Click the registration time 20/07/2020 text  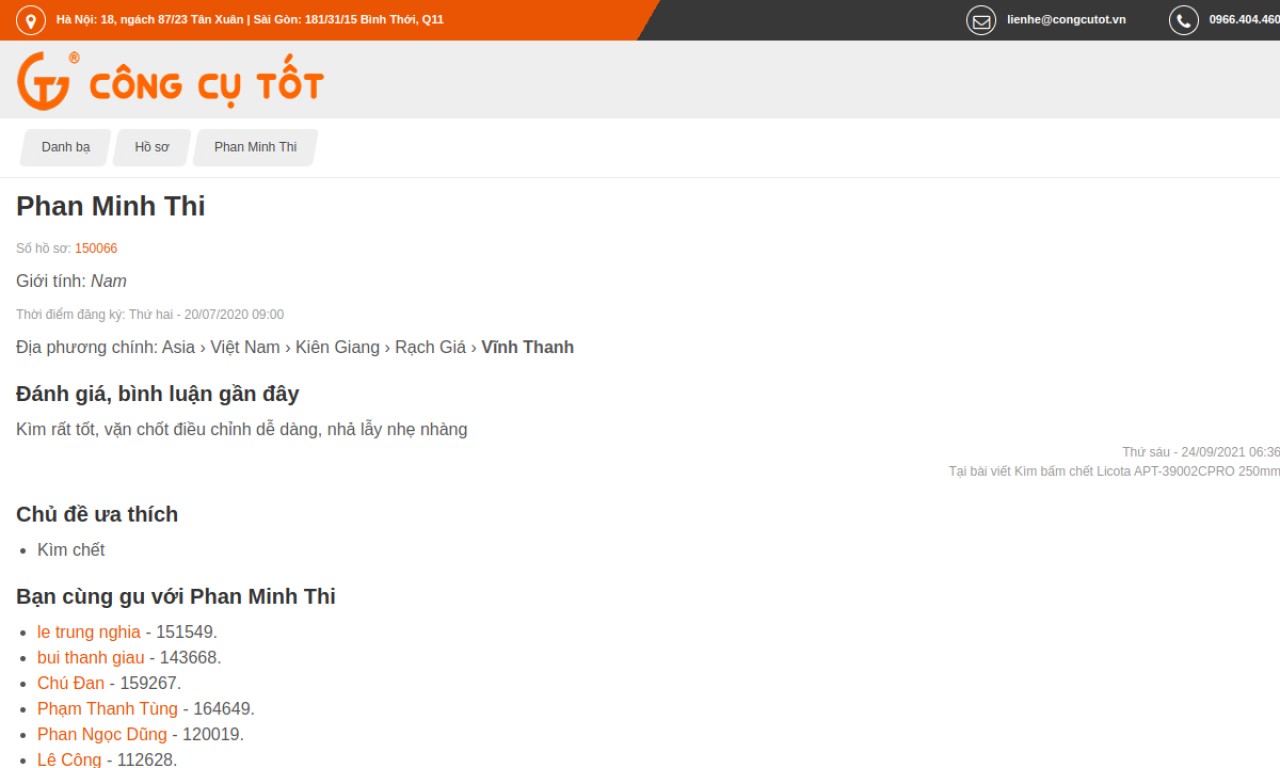(x=150, y=314)
